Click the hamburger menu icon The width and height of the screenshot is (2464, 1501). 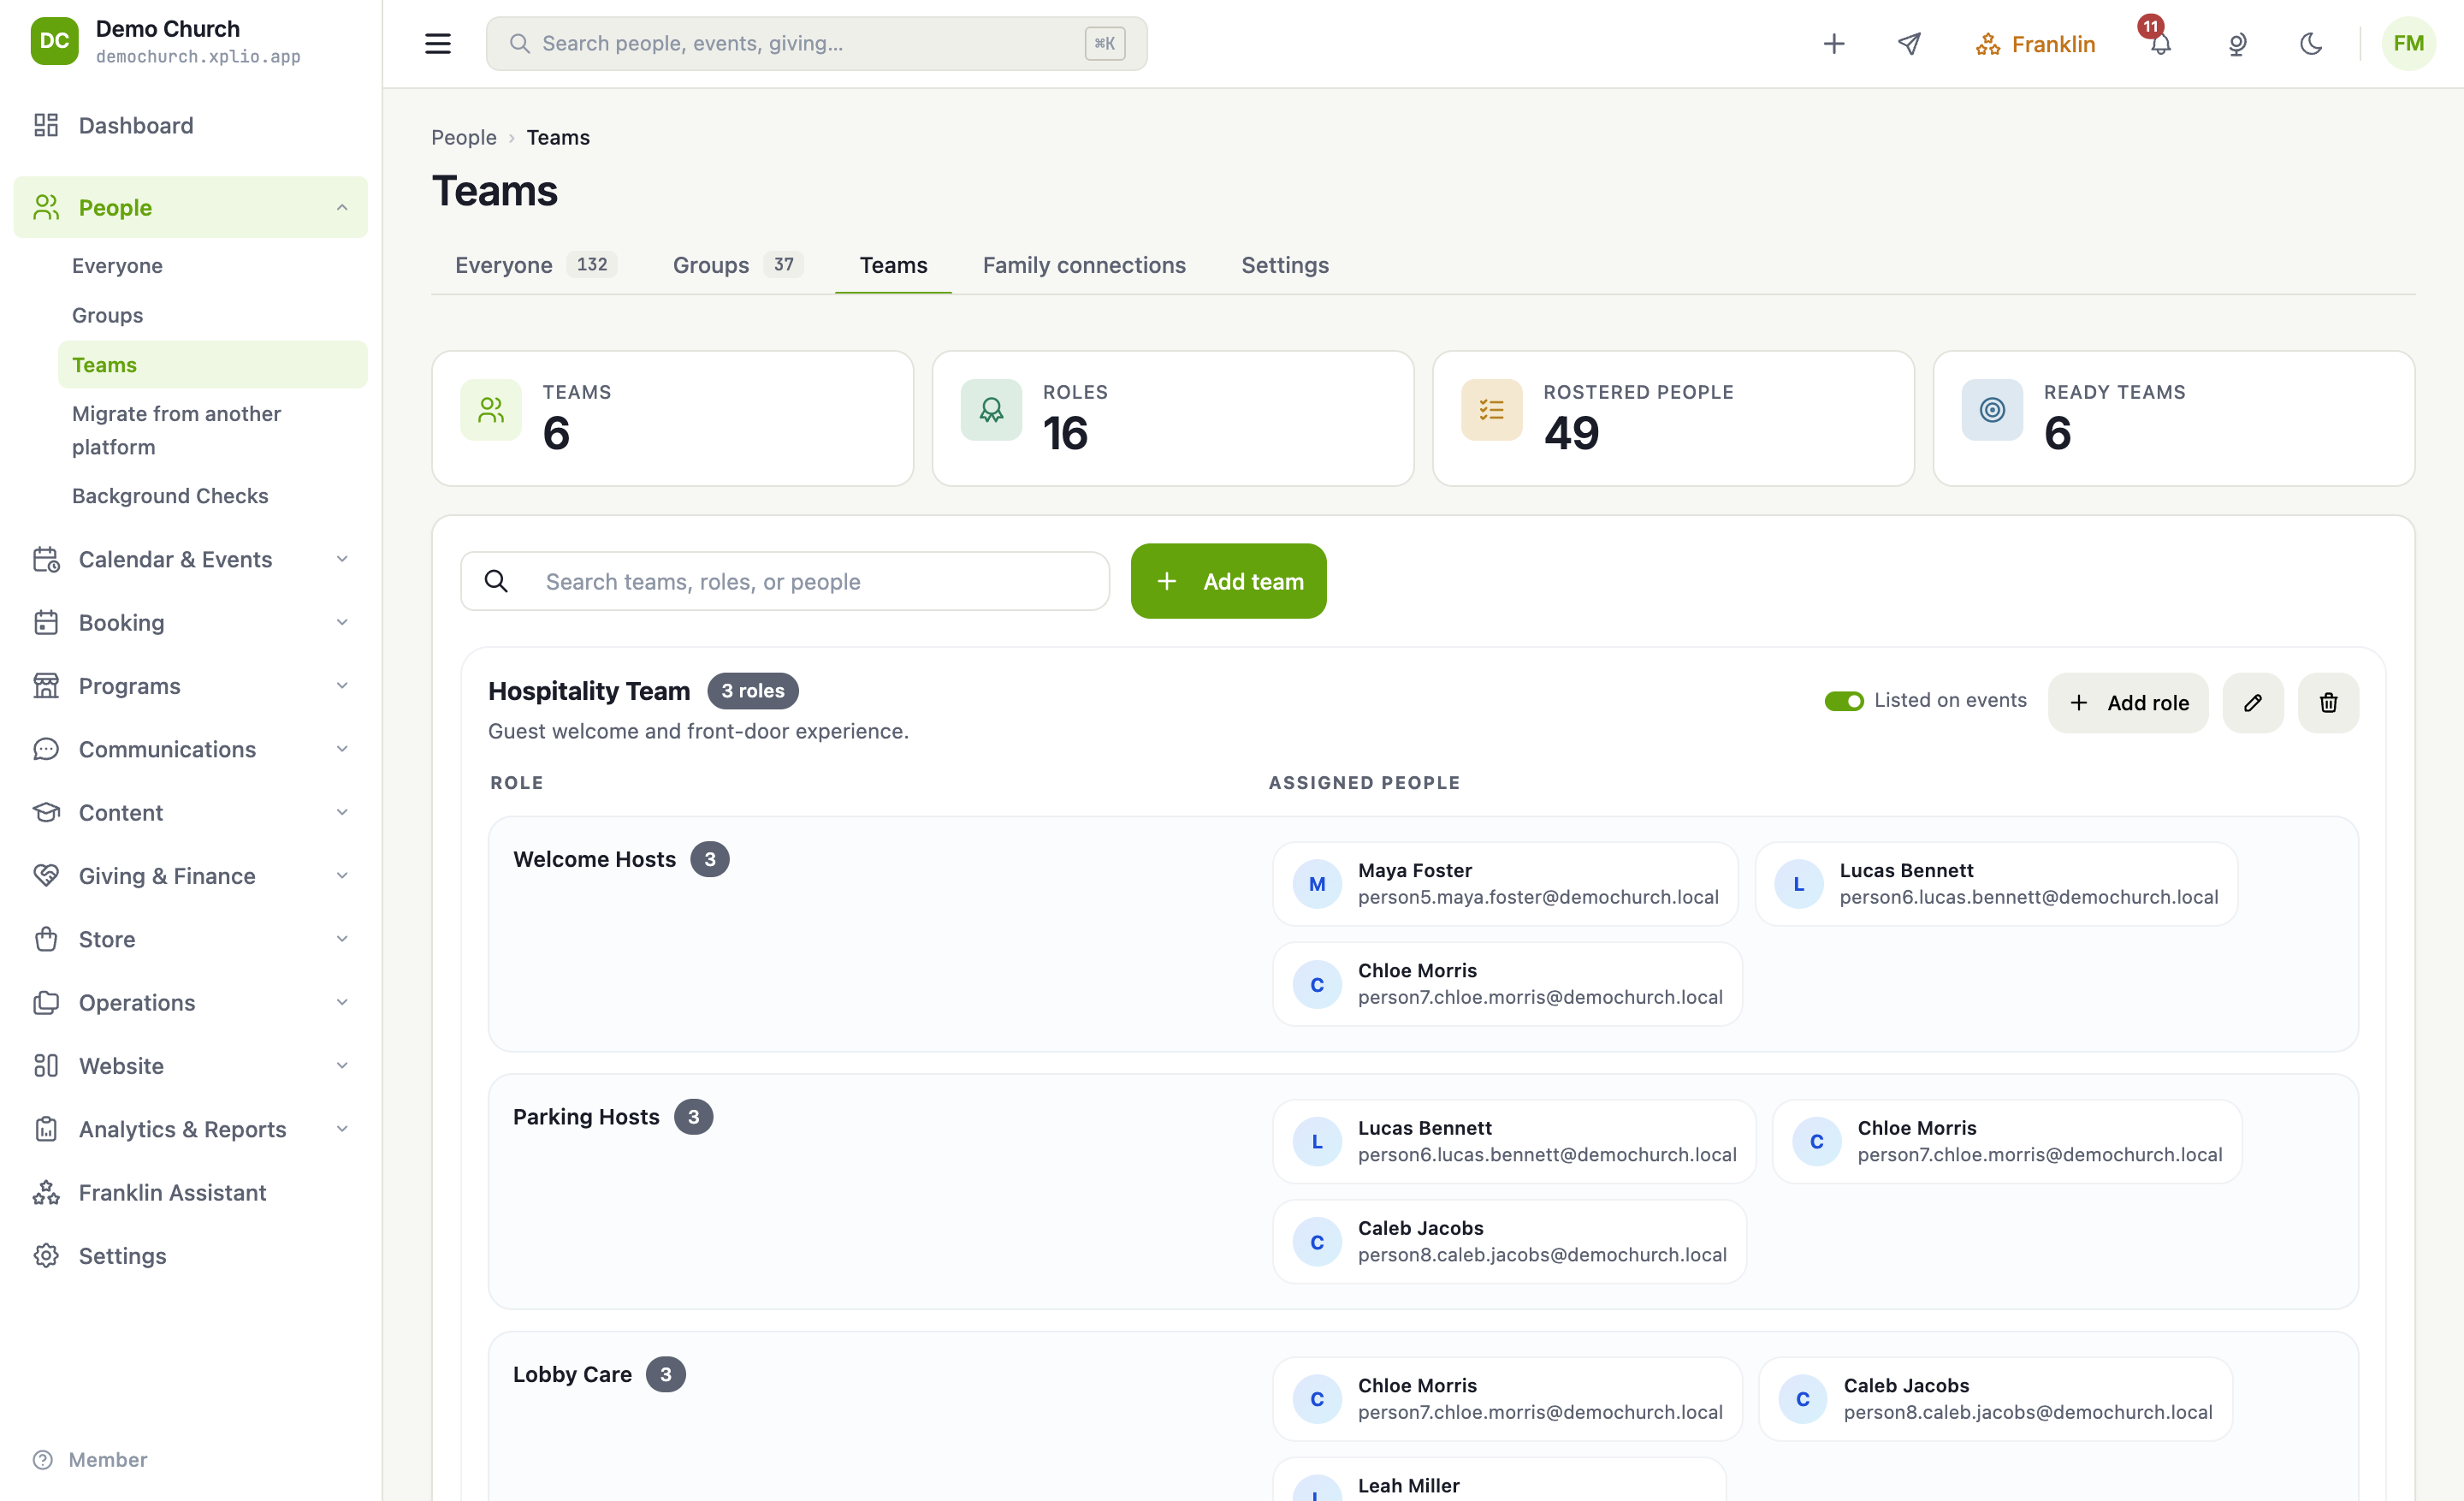coord(437,44)
